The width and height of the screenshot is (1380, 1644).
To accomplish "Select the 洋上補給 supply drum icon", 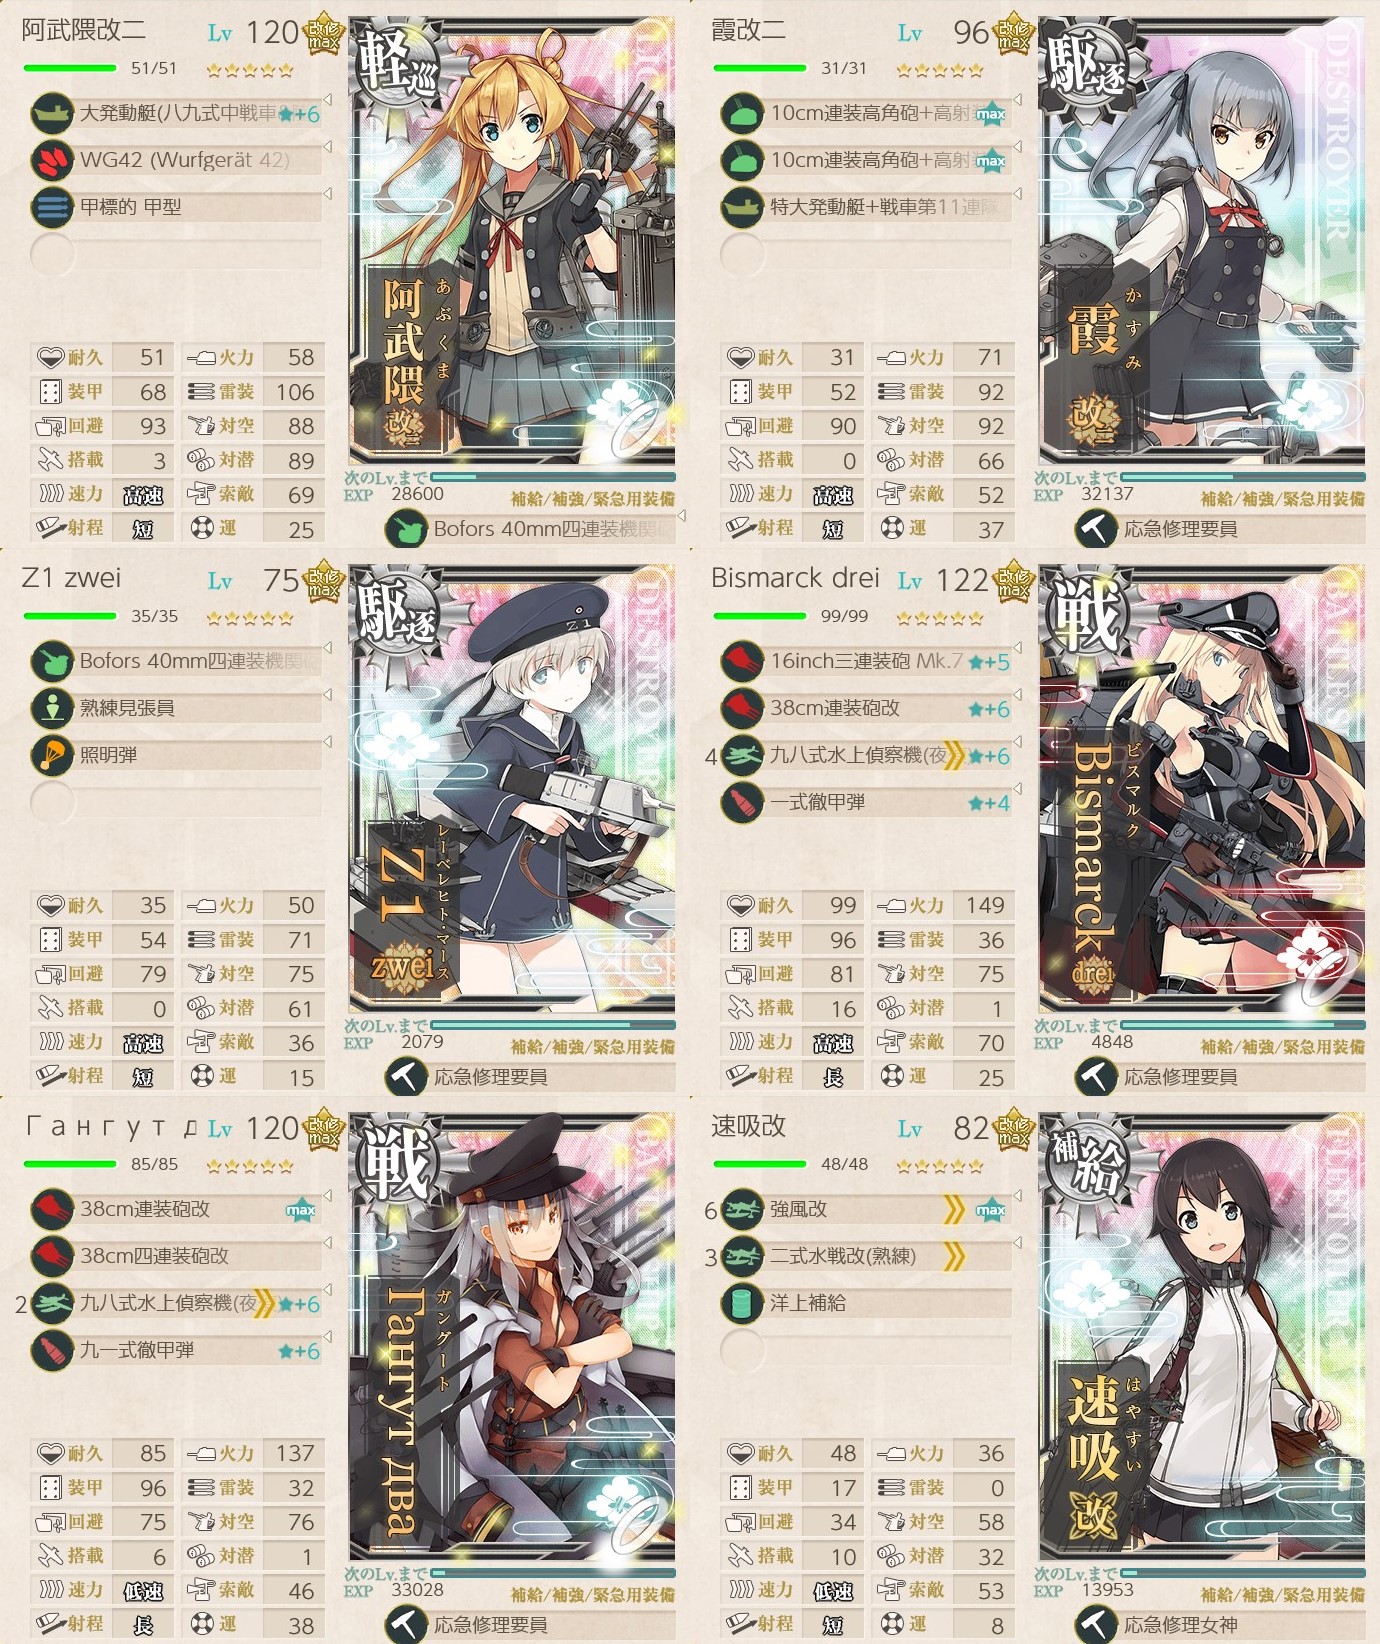I will (742, 1303).
